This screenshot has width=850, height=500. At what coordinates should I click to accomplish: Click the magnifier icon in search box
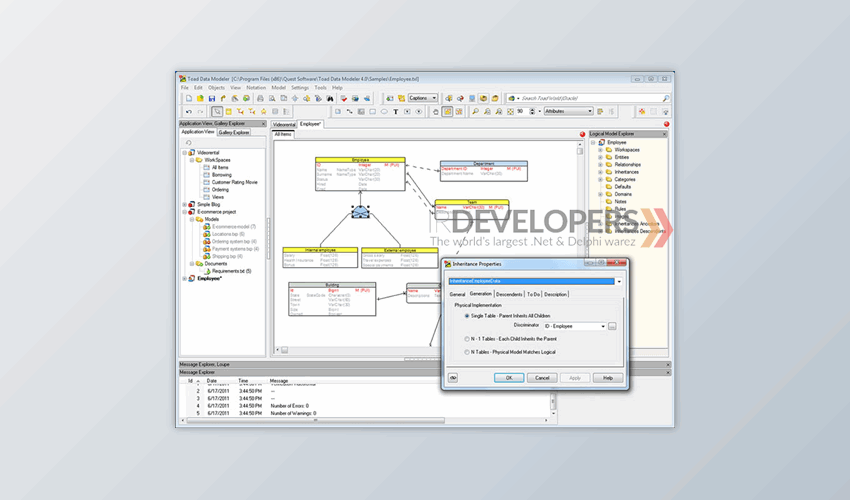point(666,98)
